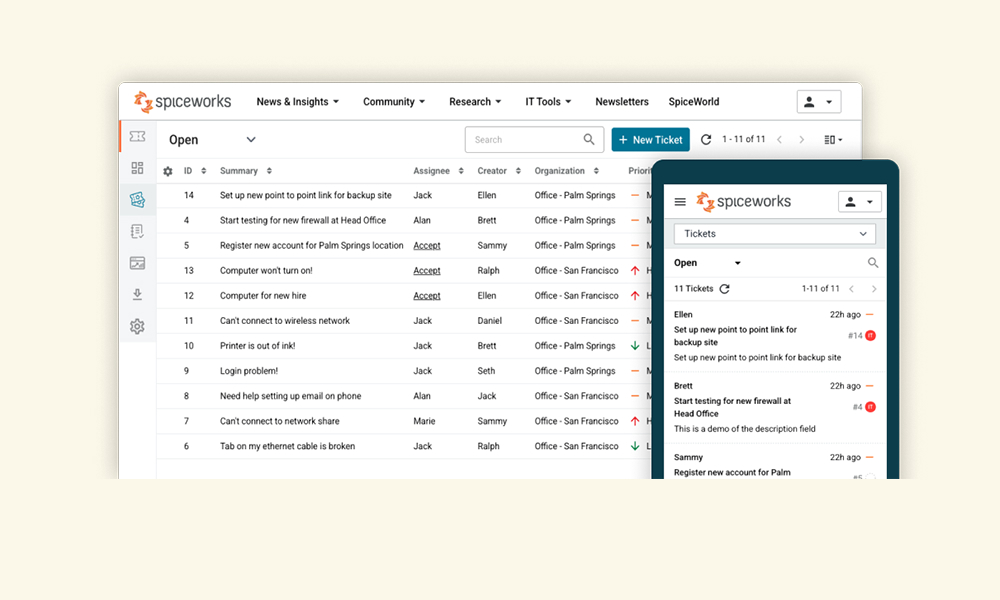Open ticket "Printer is out of ink!"
This screenshot has width=1000, height=600.
point(258,346)
